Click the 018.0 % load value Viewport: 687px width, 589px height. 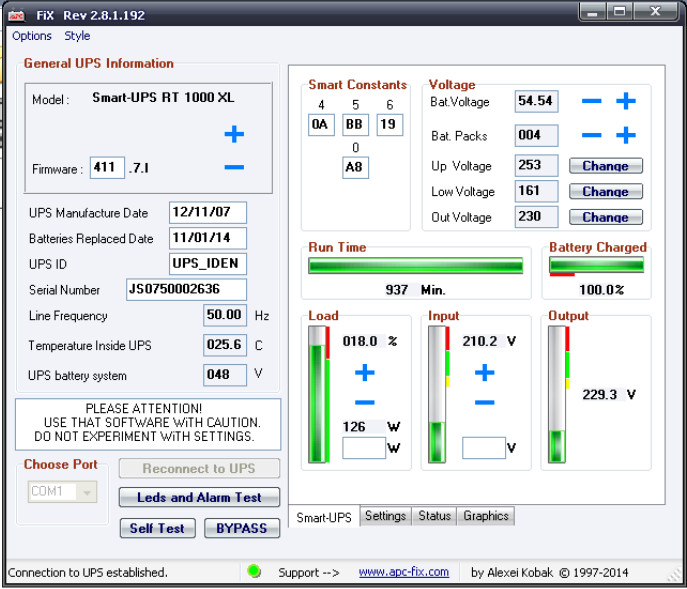point(369,341)
